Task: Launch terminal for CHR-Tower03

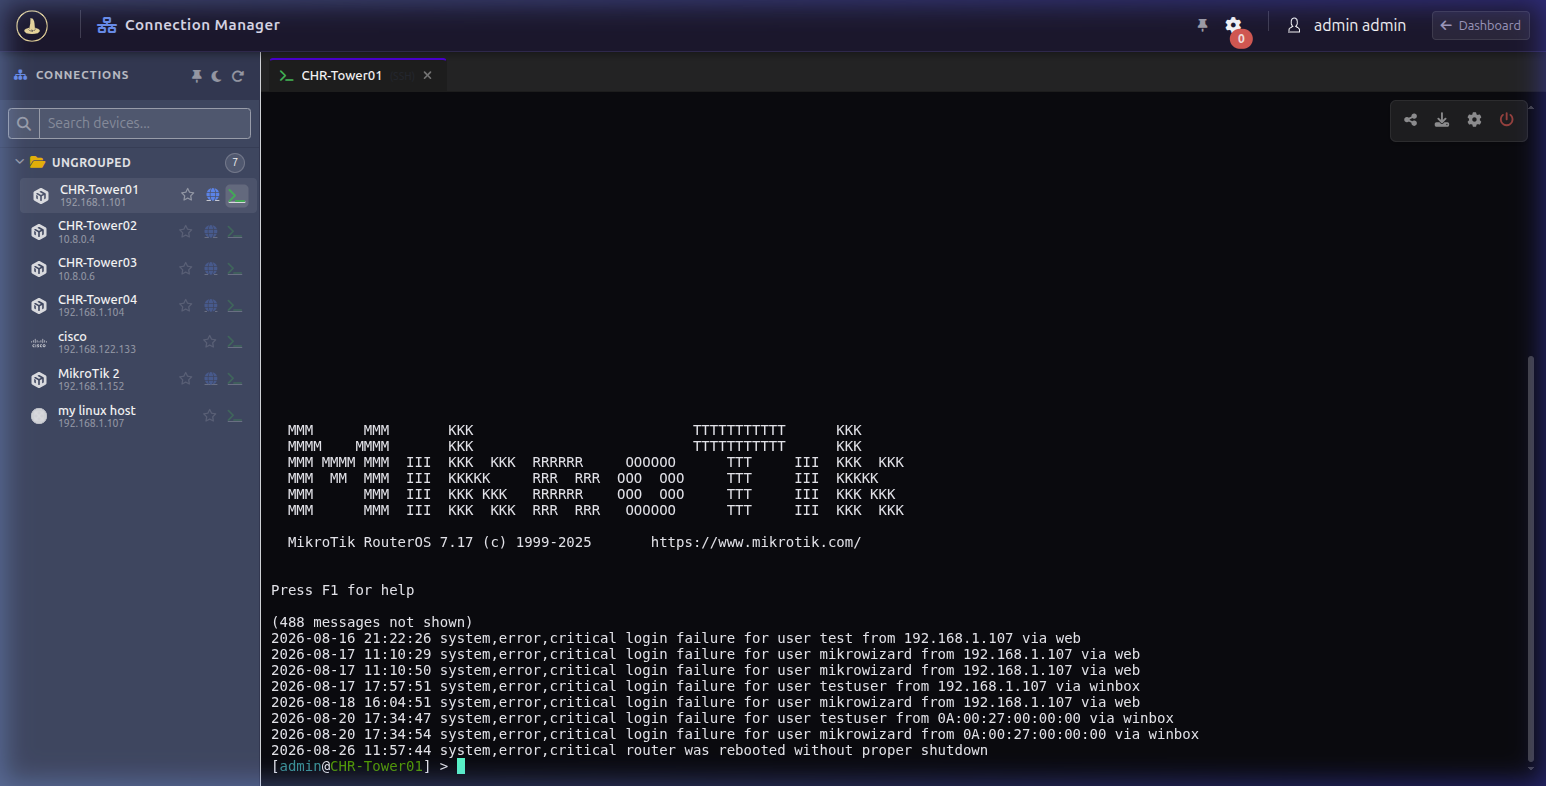Action: (x=235, y=269)
